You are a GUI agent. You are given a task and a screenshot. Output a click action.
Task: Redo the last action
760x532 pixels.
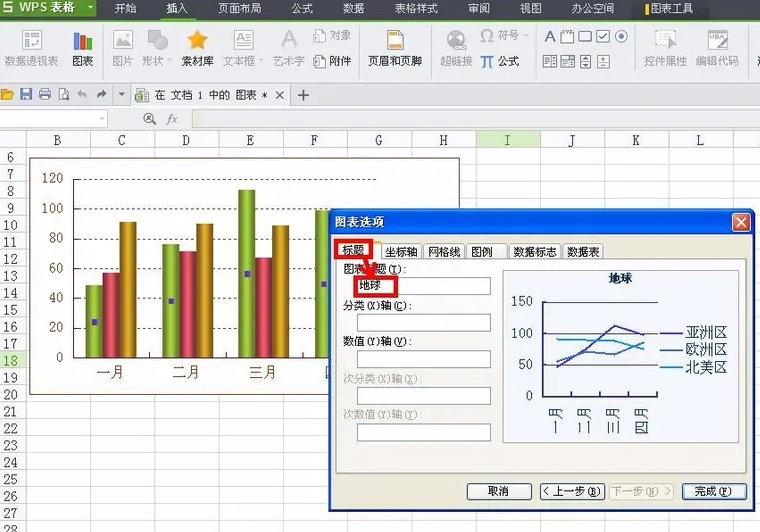tap(101, 94)
